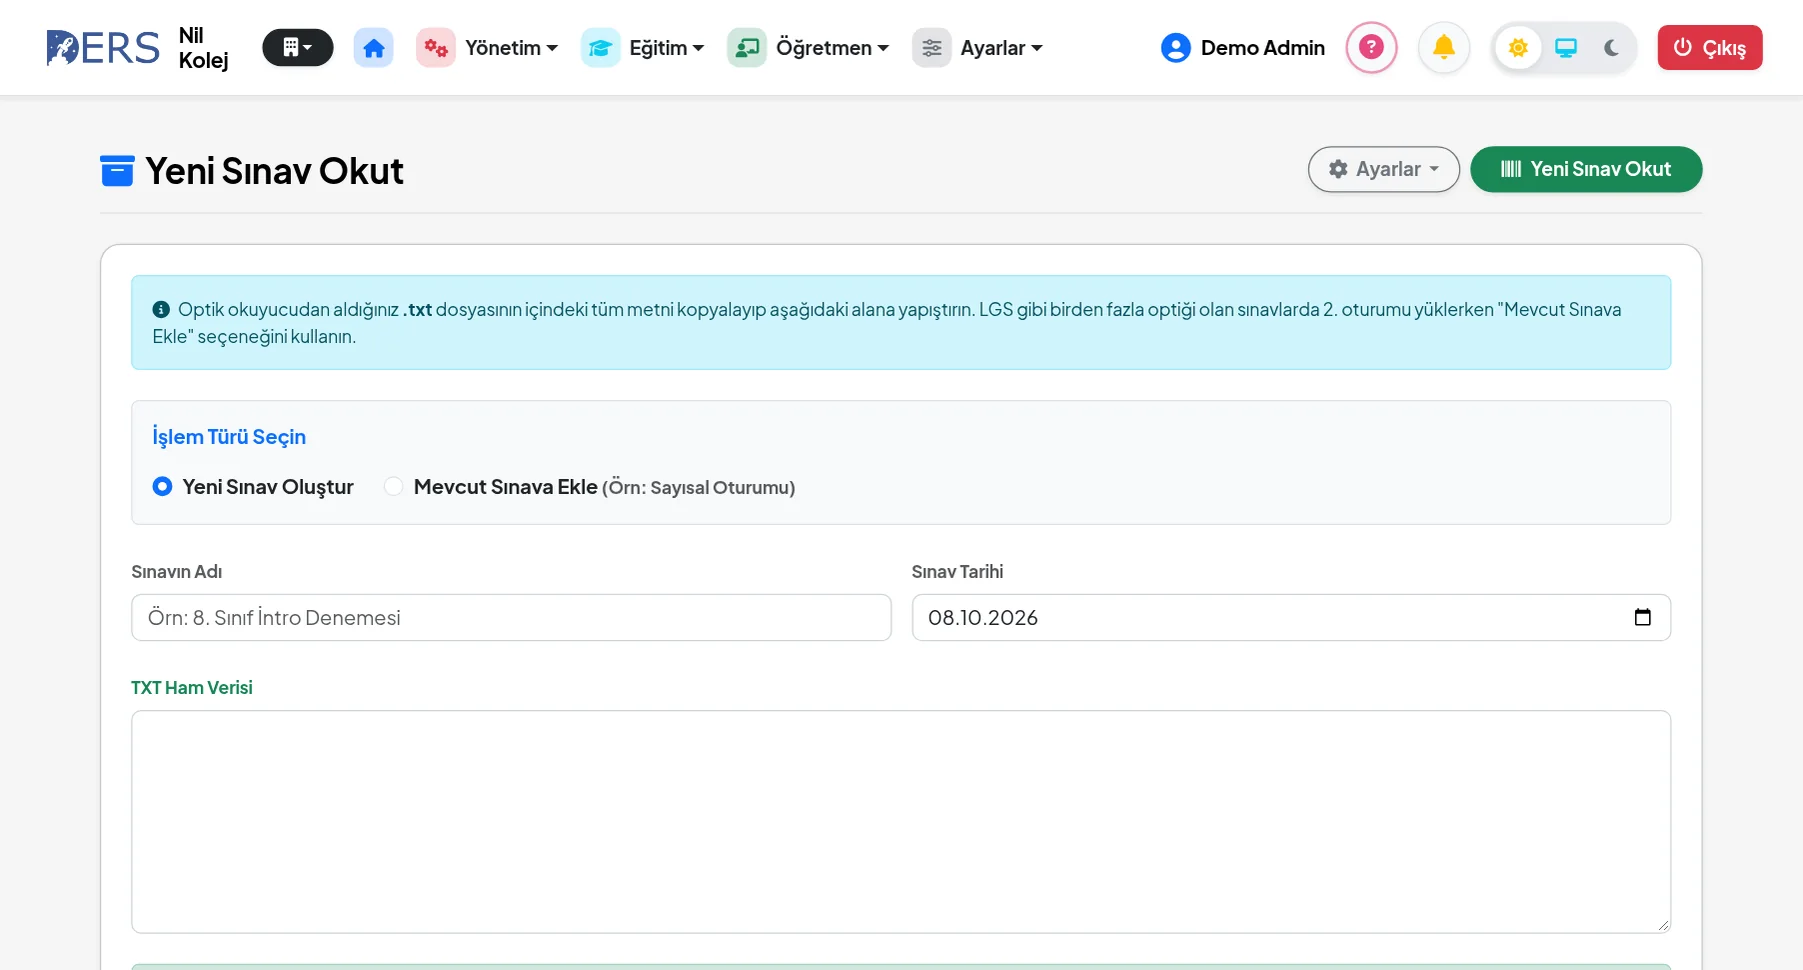Switch to dark theme moon icon
This screenshot has height=970, width=1803.
1611,48
